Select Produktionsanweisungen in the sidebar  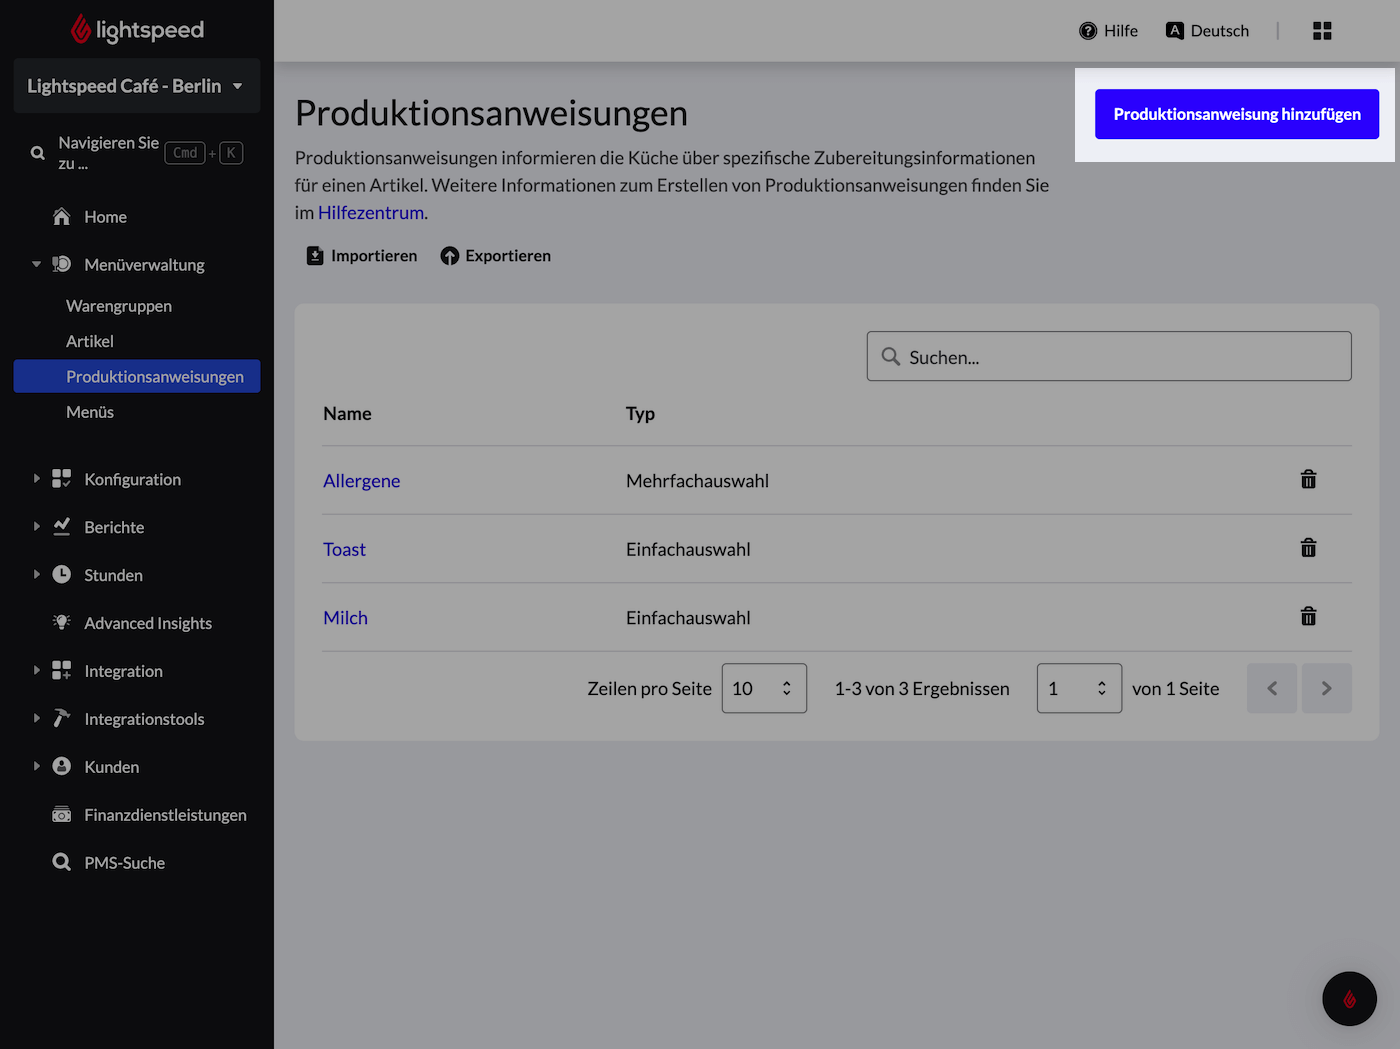click(137, 376)
